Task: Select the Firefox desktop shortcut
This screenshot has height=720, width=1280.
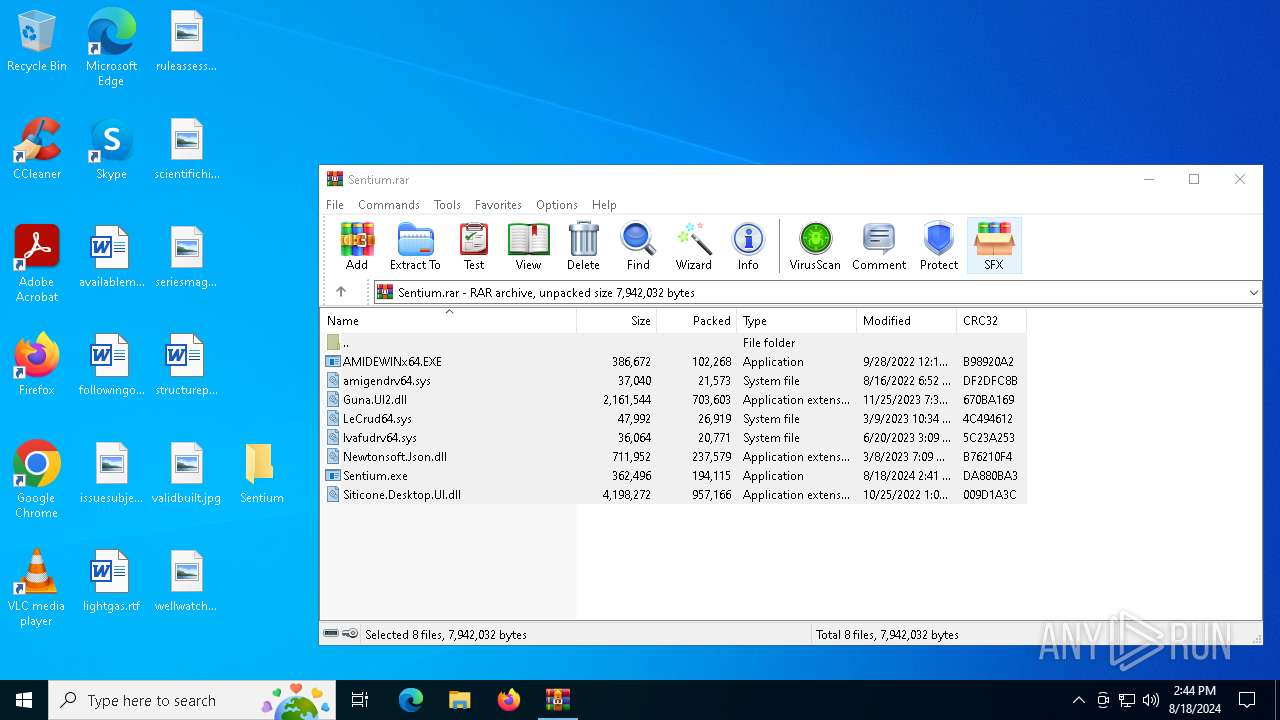Action: point(37,365)
